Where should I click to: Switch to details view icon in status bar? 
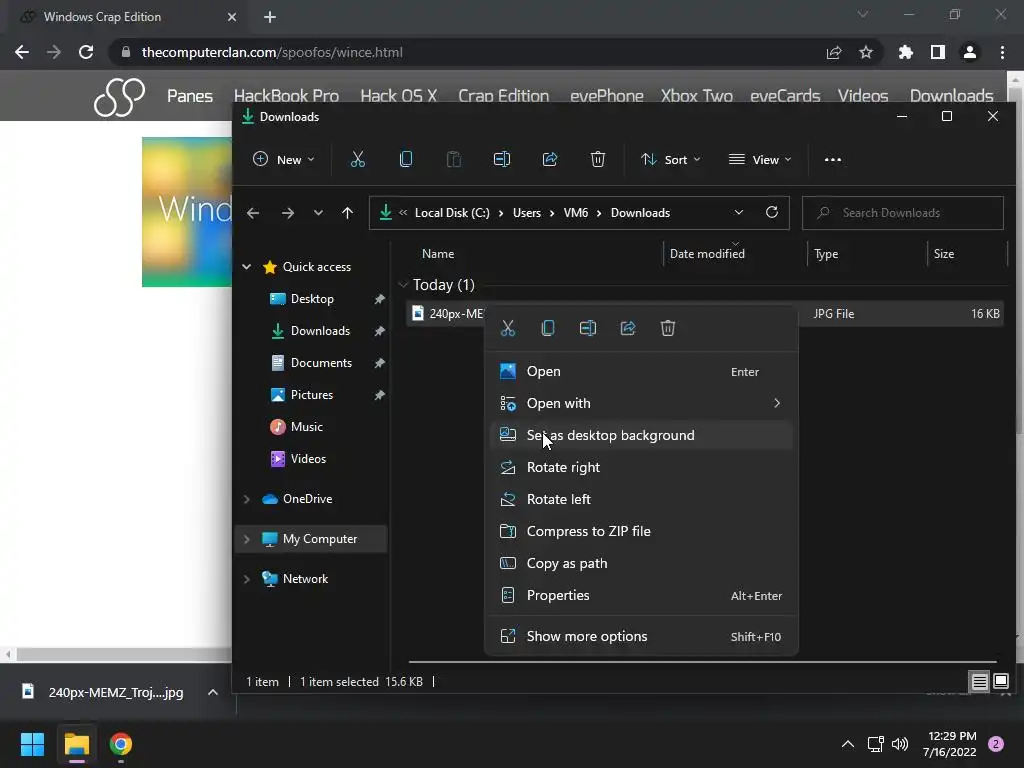(980, 682)
